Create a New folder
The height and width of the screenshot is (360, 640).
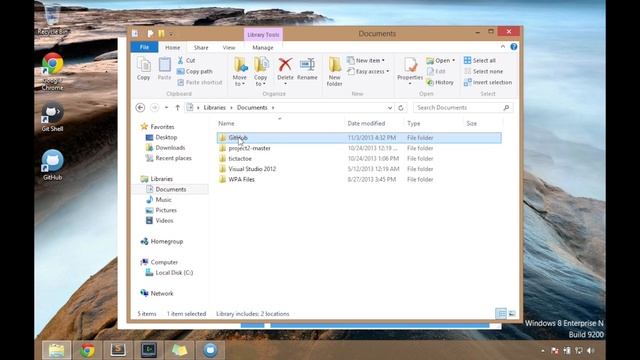point(334,71)
